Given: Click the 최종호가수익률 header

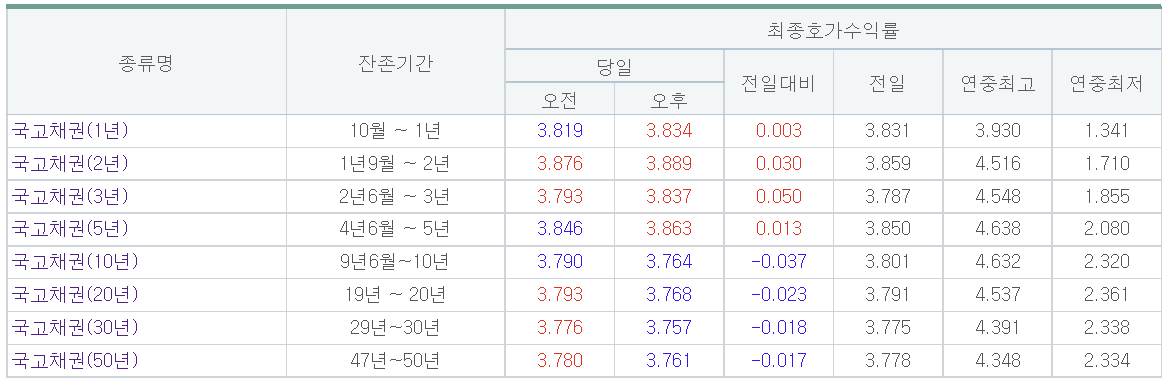Looking at the screenshot, I should tap(833, 30).
